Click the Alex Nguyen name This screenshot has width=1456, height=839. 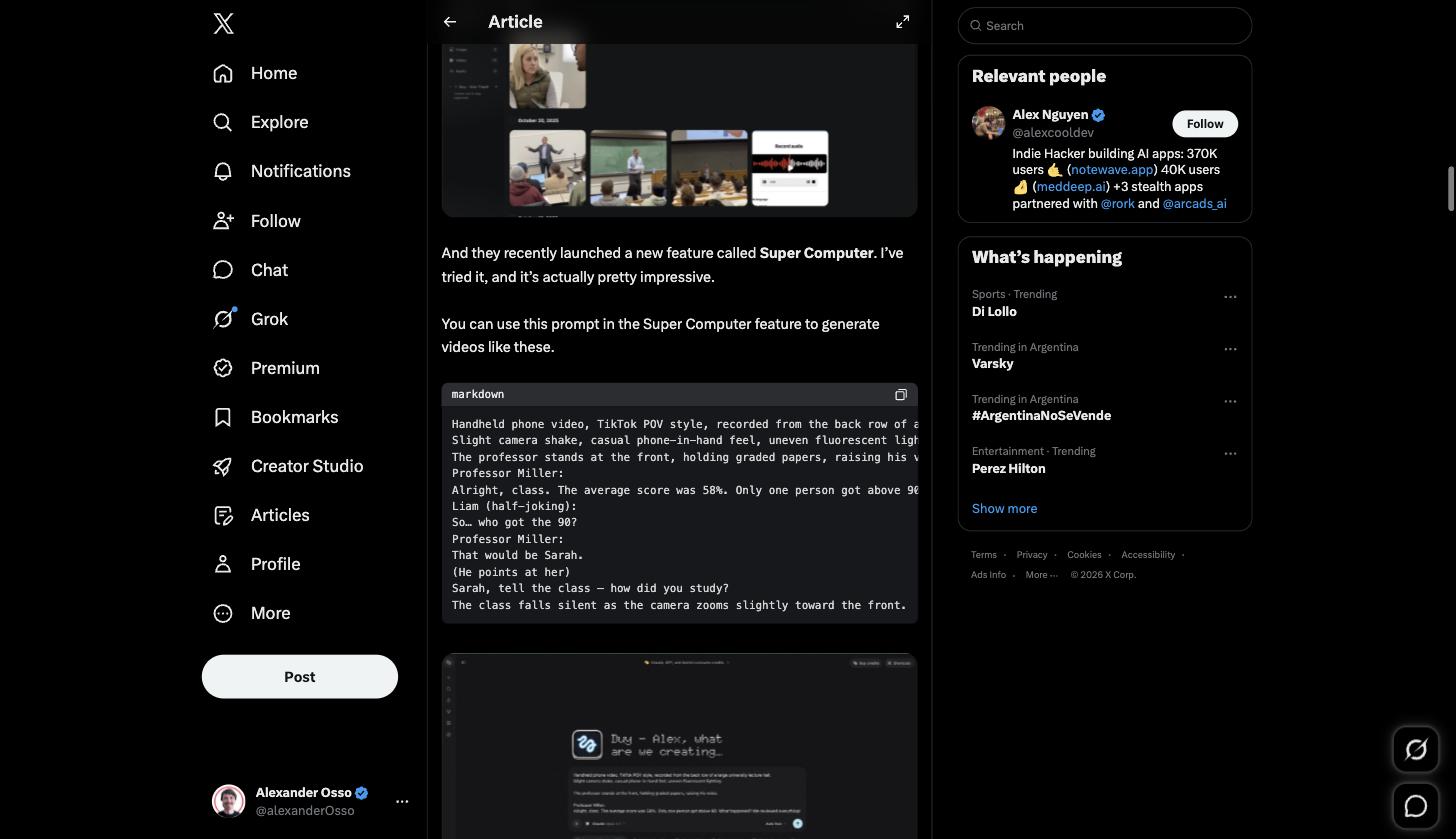tap(1050, 115)
